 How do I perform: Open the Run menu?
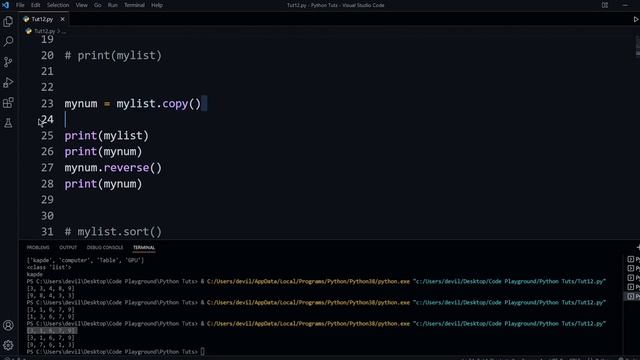tap(113, 5)
